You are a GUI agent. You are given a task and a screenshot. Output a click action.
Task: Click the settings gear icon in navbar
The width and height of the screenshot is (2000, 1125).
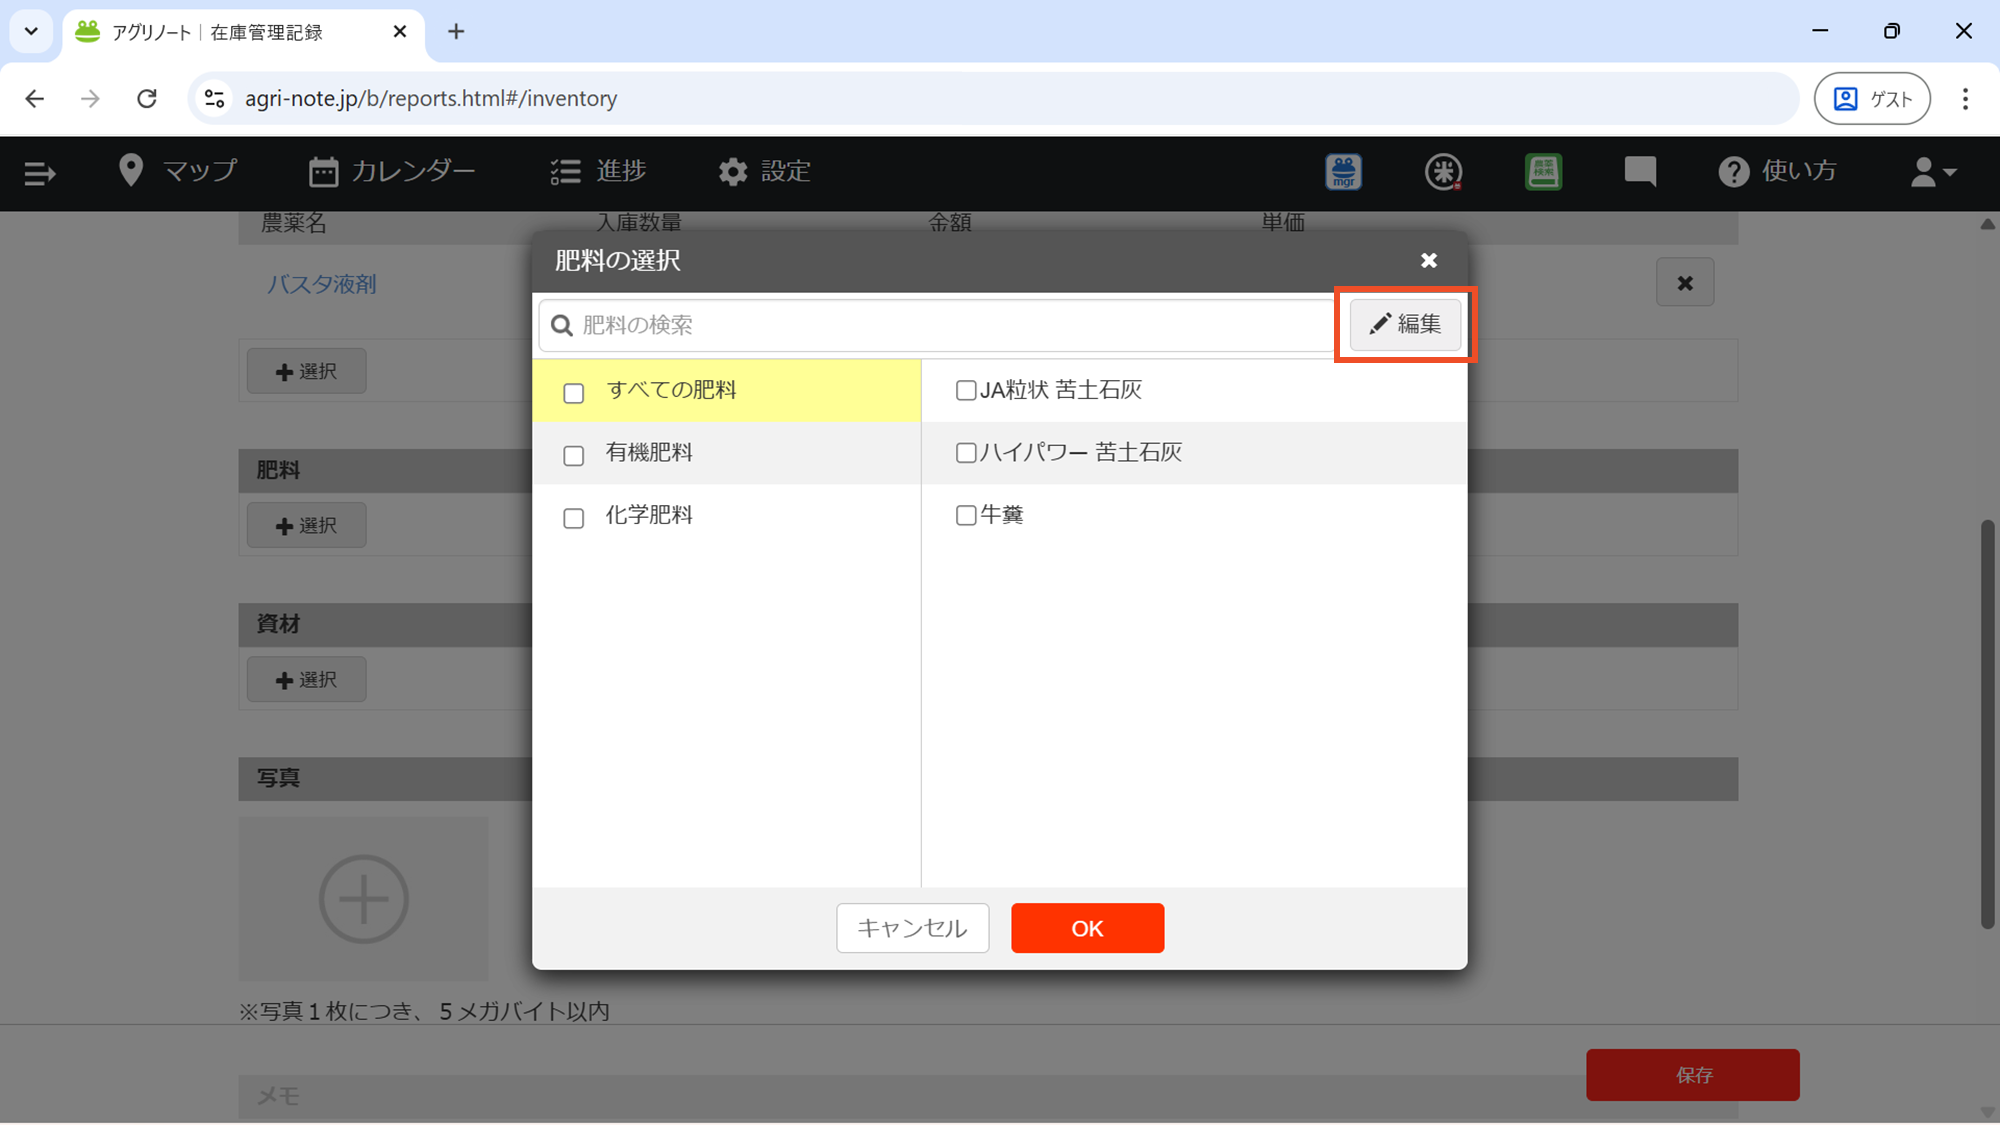(x=733, y=172)
